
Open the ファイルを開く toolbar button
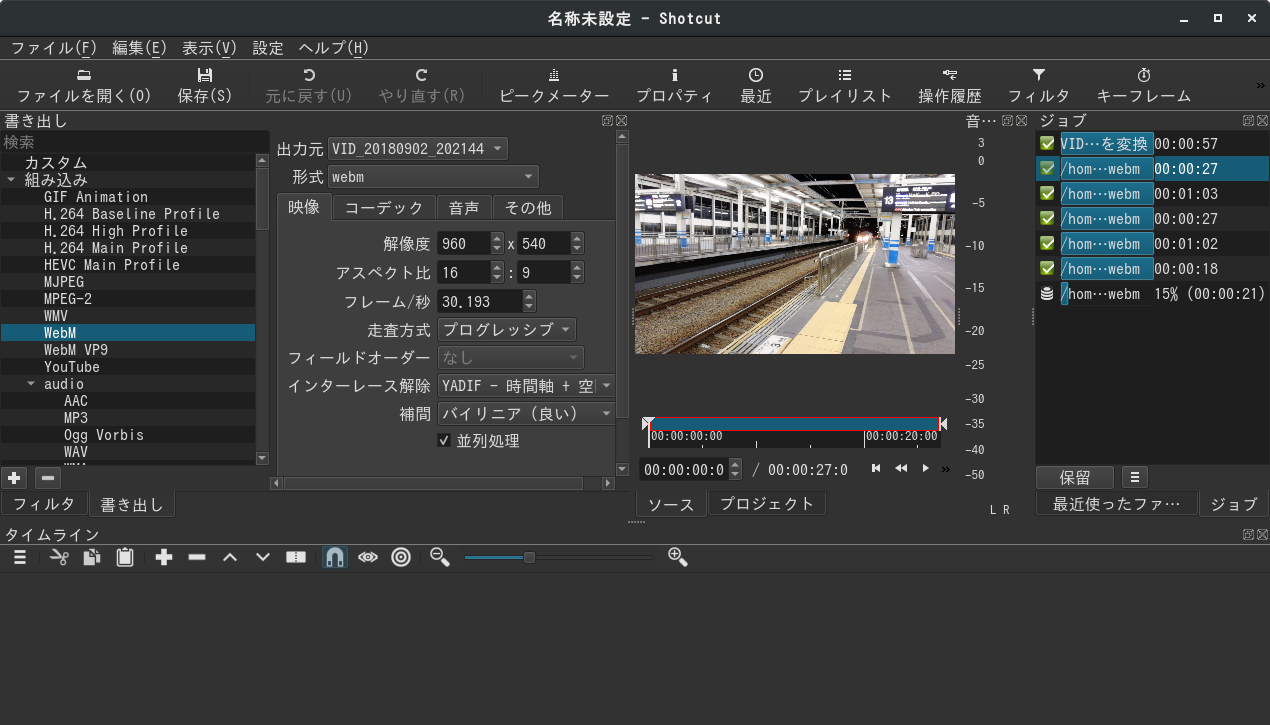coord(84,86)
